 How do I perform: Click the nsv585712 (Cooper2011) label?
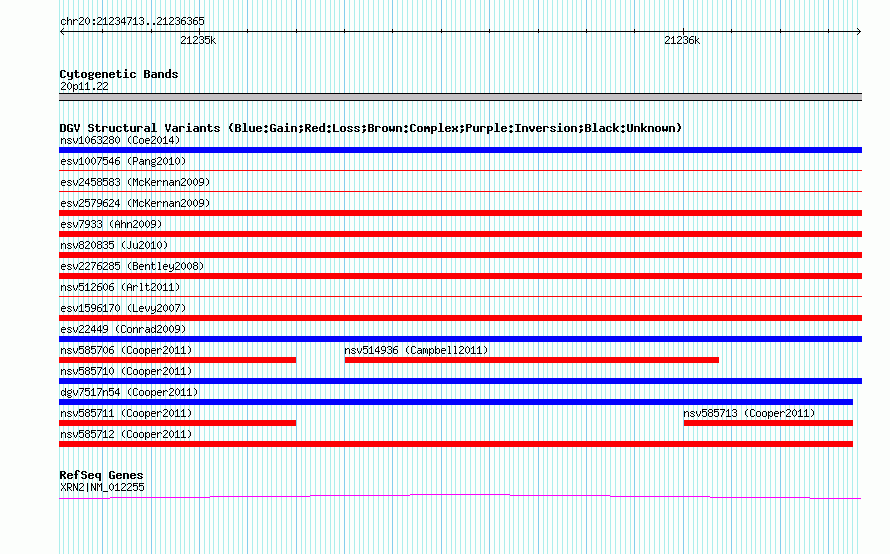coord(126,434)
